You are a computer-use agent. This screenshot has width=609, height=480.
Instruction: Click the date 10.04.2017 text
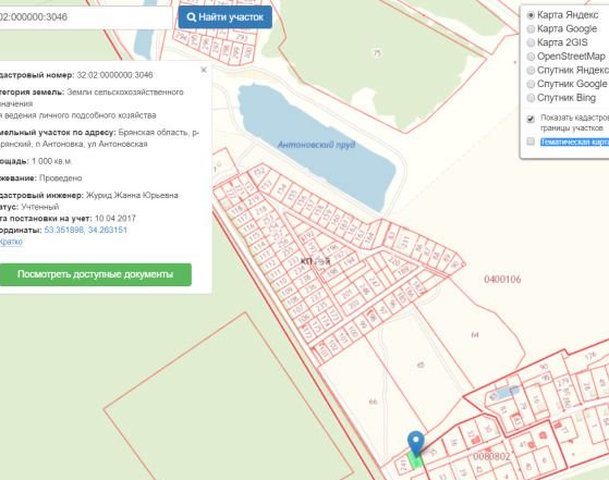click(x=115, y=218)
